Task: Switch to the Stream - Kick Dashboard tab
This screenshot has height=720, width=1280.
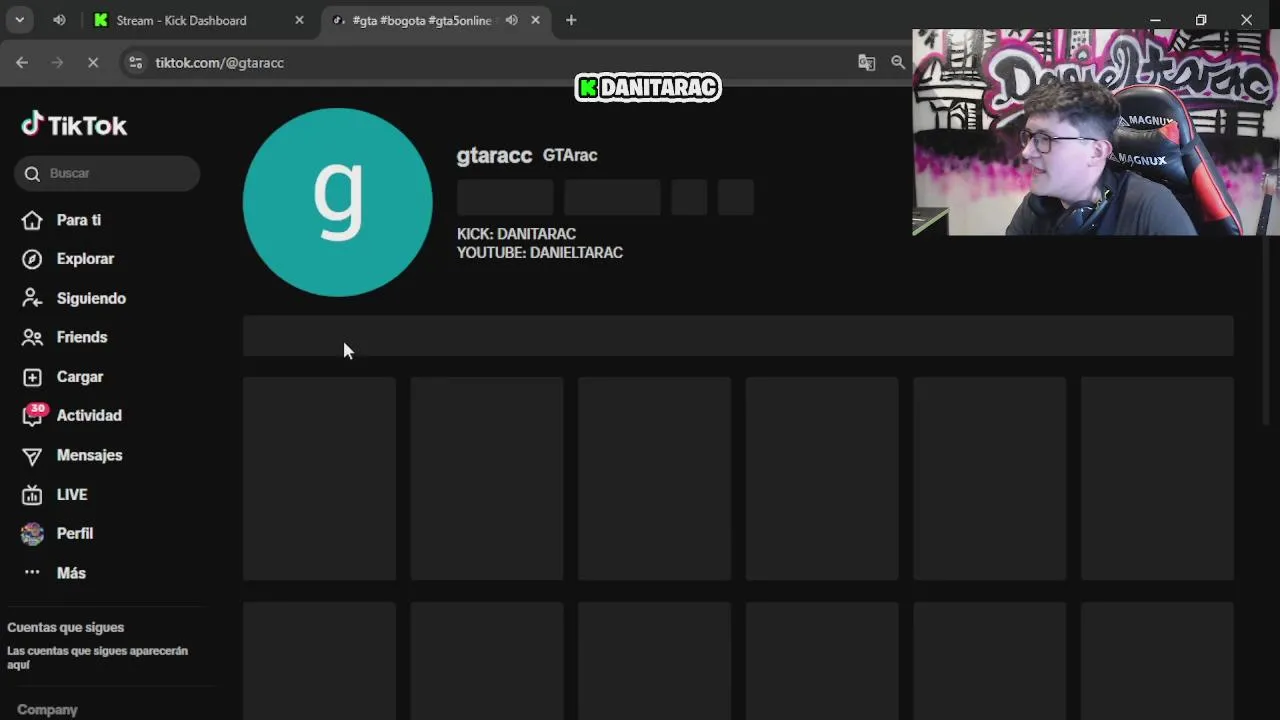Action: tap(198, 20)
